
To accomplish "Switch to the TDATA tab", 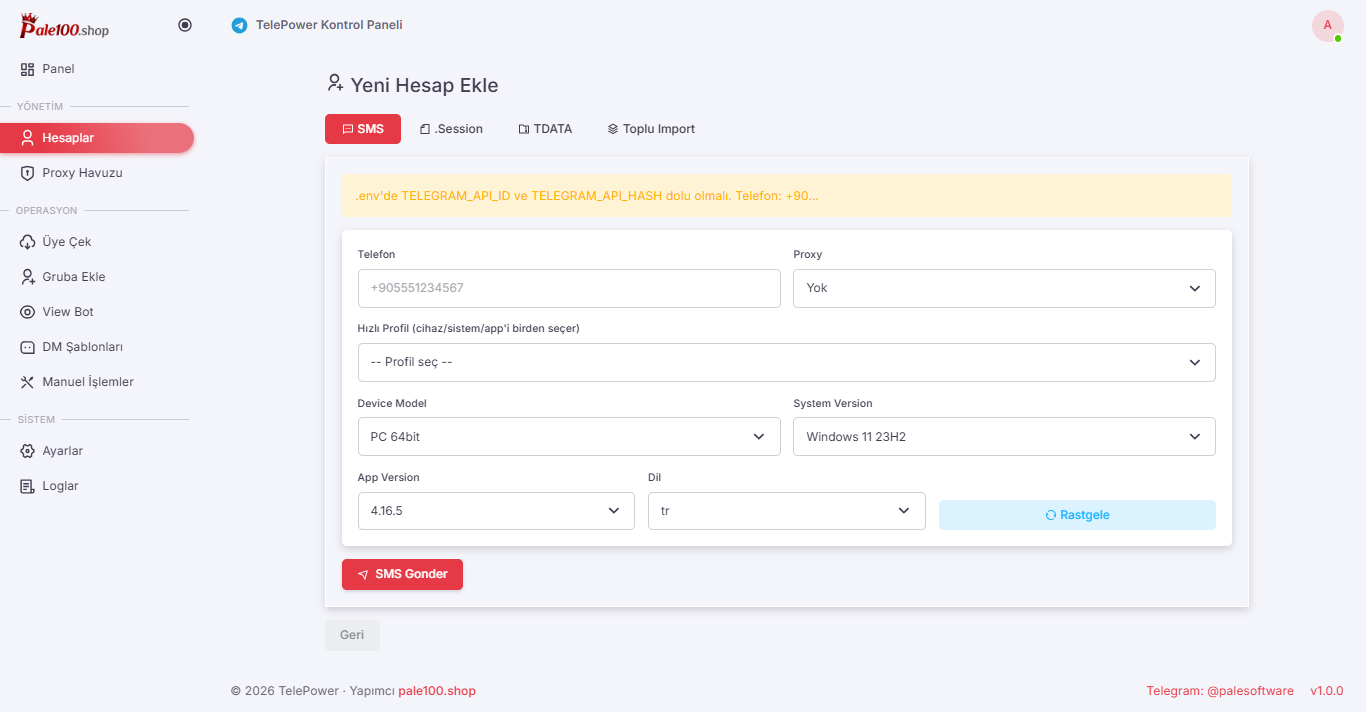I will 545,129.
